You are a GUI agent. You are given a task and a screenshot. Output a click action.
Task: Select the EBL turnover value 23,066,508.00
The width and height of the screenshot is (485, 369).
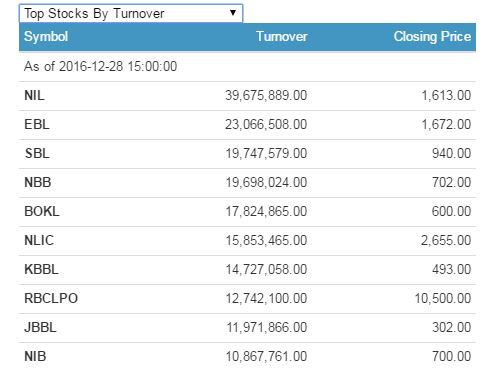[266, 125]
